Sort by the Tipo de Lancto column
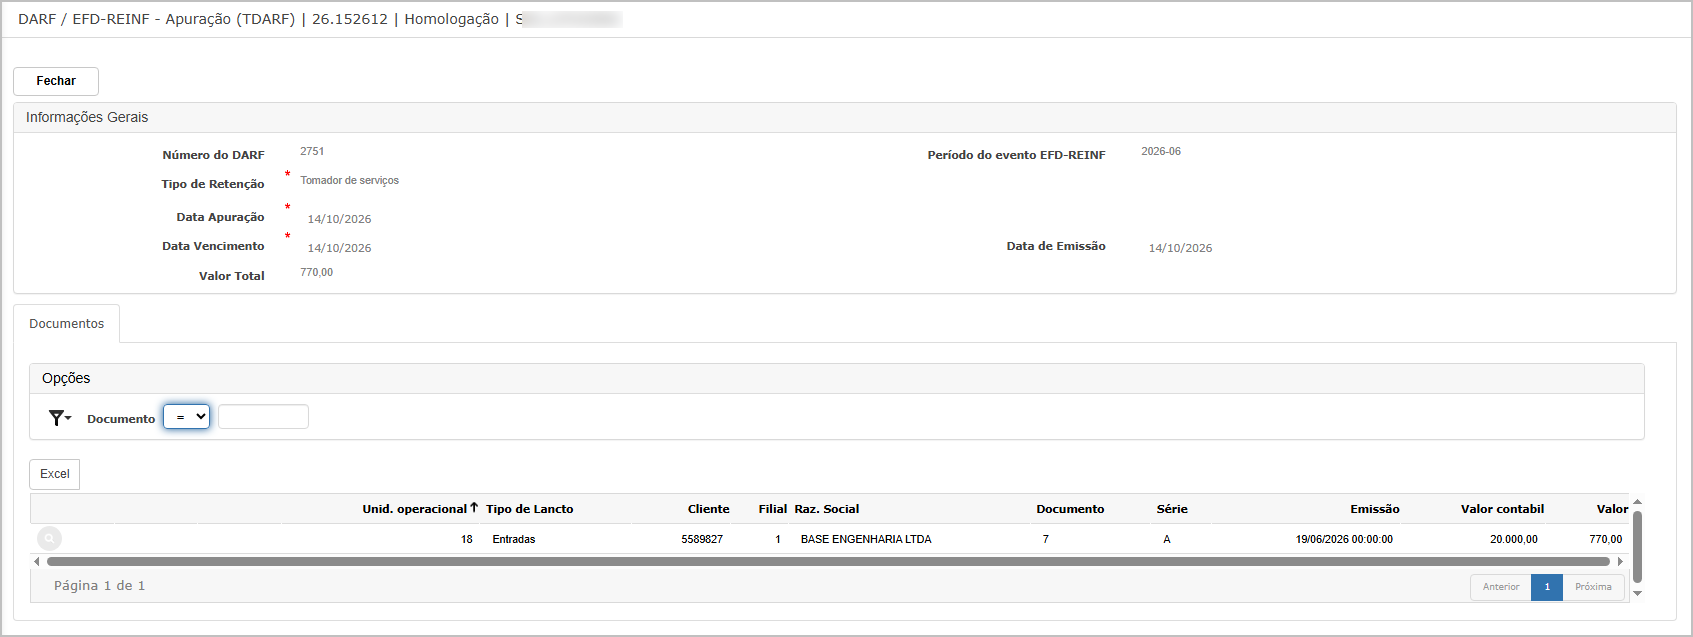The image size is (1693, 637). [x=530, y=509]
